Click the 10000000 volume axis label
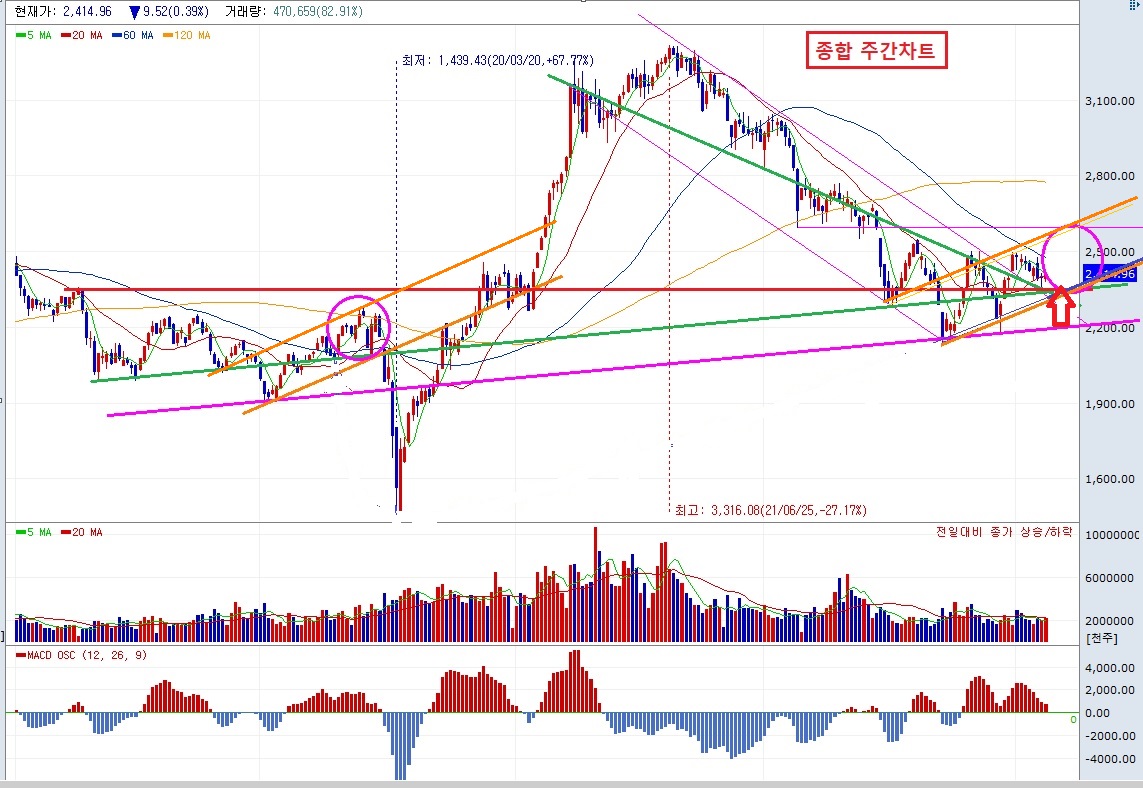This screenshot has width=1143, height=788. click(1112, 534)
